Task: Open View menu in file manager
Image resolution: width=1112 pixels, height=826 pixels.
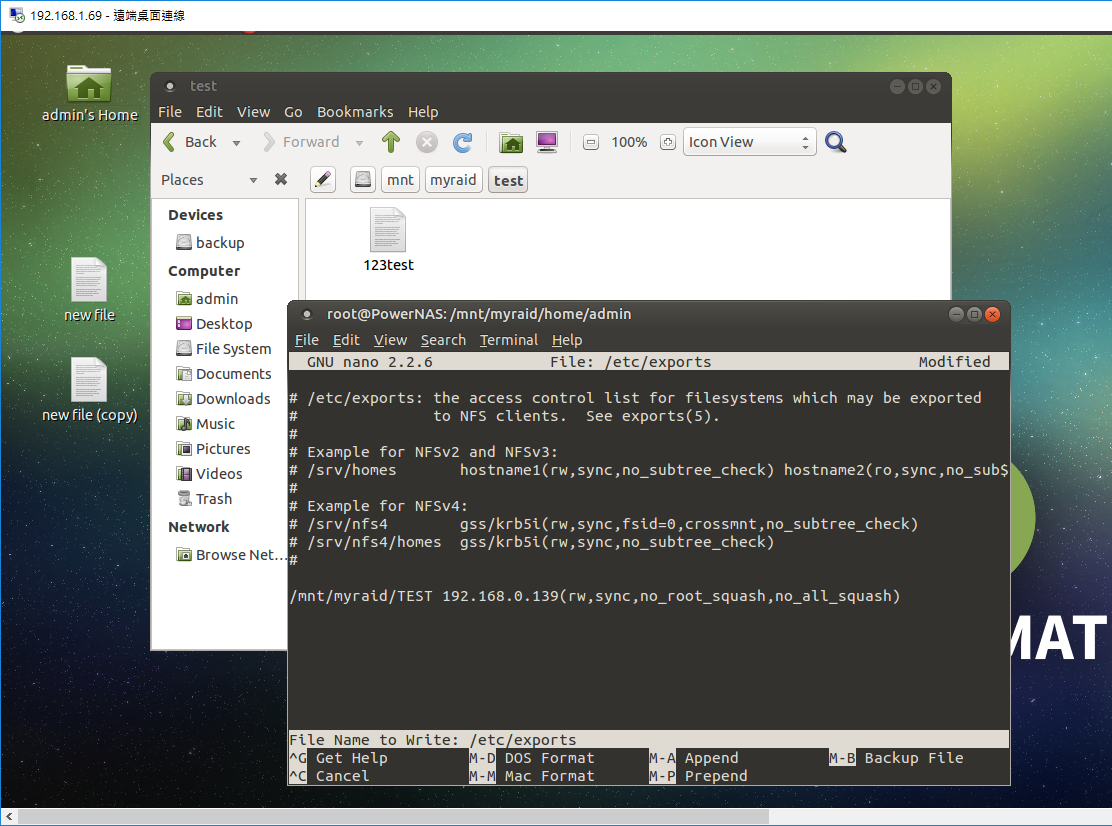Action: pos(253,112)
